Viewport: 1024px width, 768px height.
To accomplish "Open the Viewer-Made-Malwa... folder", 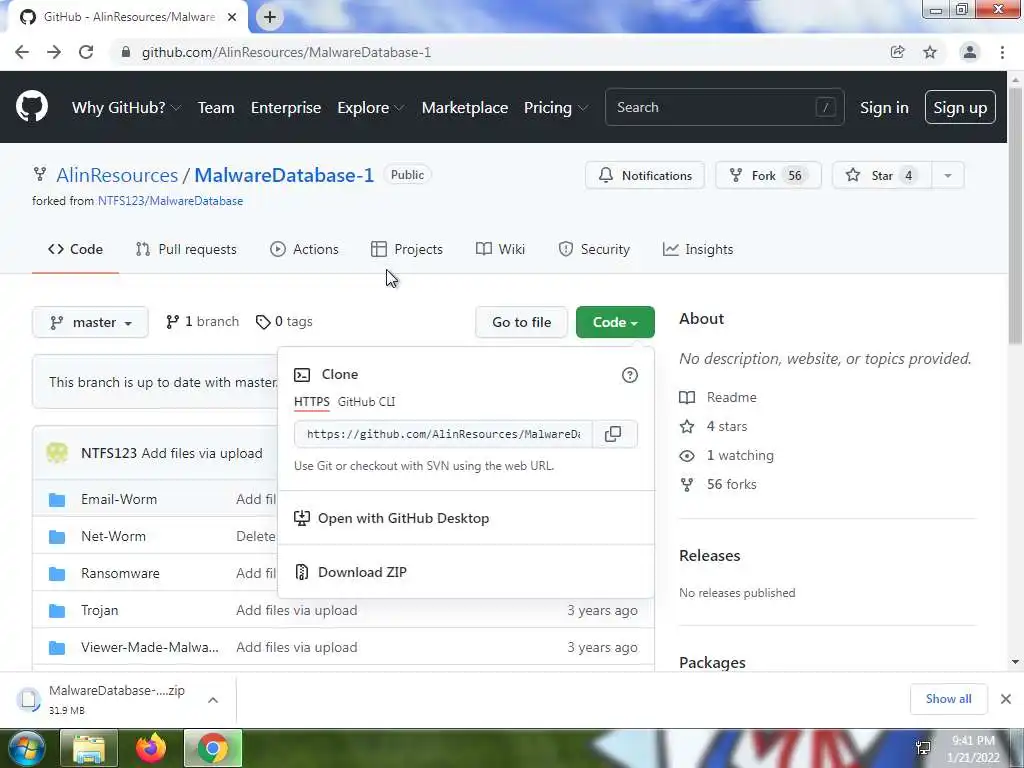I will click(150, 647).
